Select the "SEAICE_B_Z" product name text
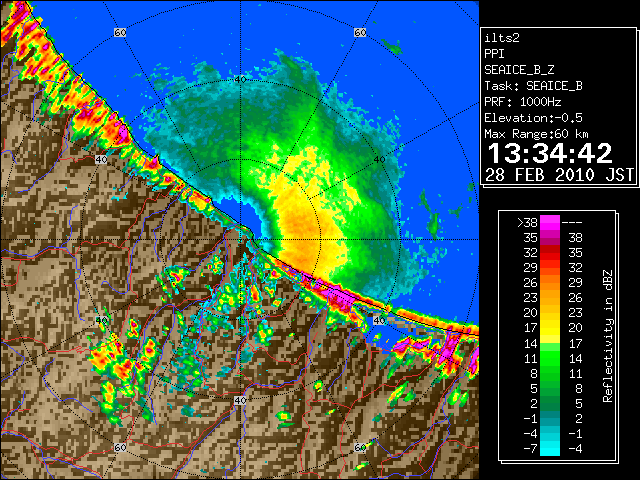640x480 pixels. point(519,70)
